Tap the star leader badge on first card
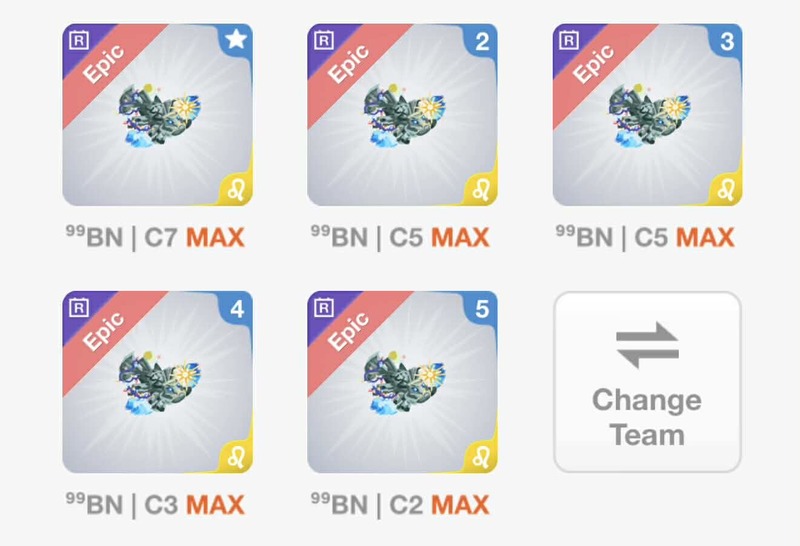The image size is (800, 546). 236,40
